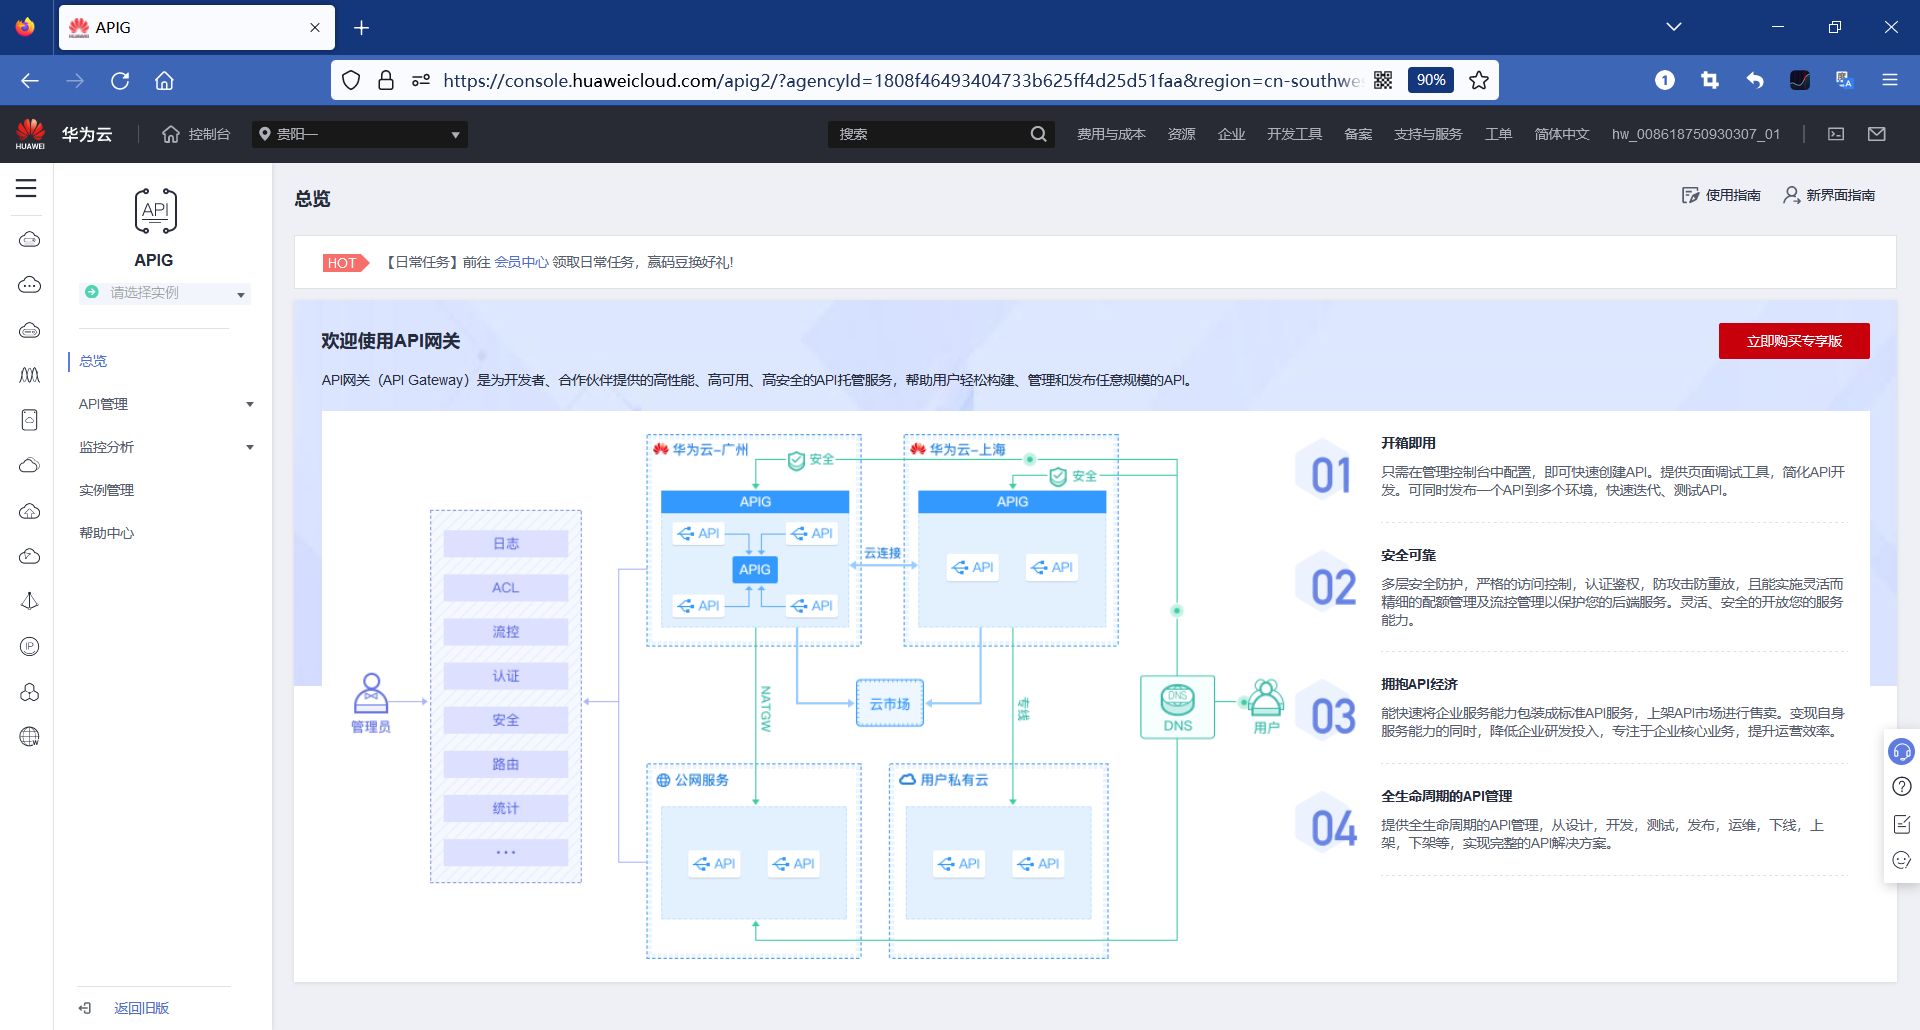The height and width of the screenshot is (1030, 1920).
Task: Click the smiley satisfaction icon
Action: (x=1902, y=860)
